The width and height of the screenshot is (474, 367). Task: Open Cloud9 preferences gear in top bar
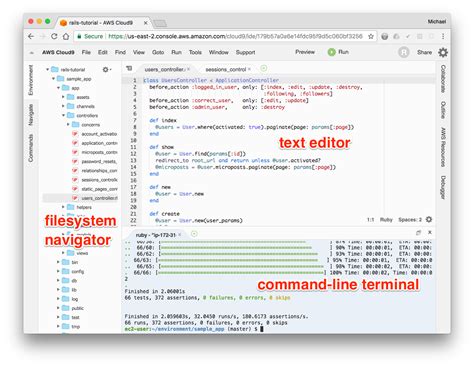point(443,52)
